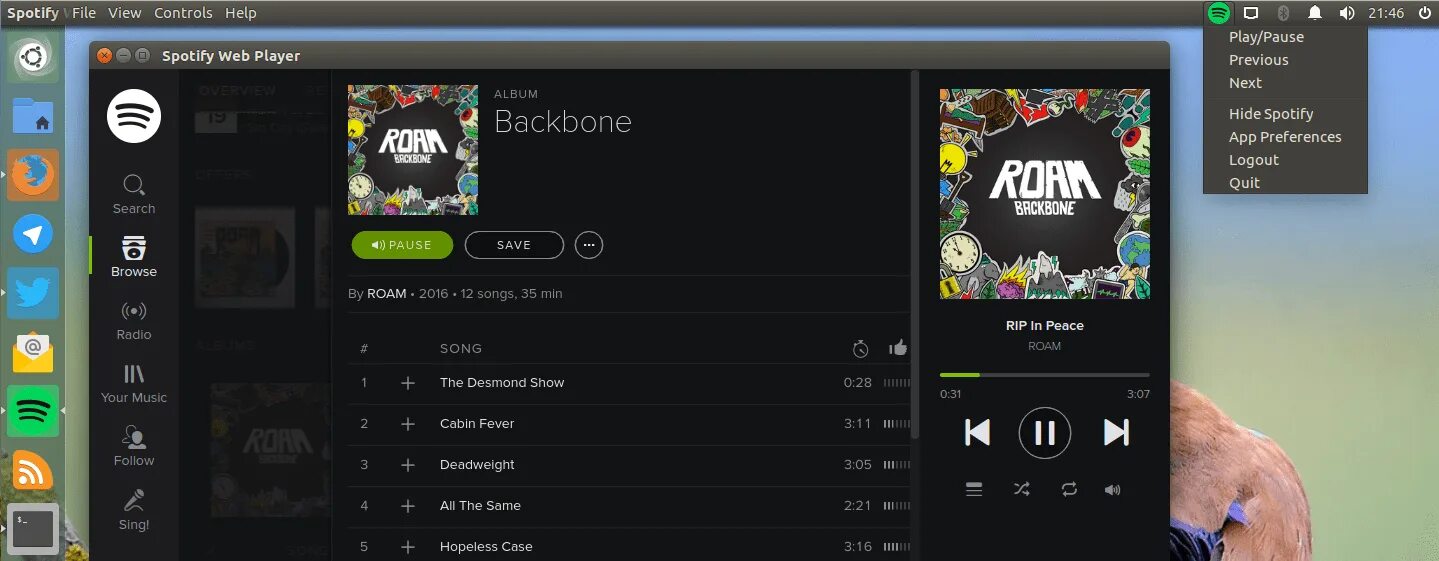
Task: Open the power session menu icon
Action: [1424, 13]
